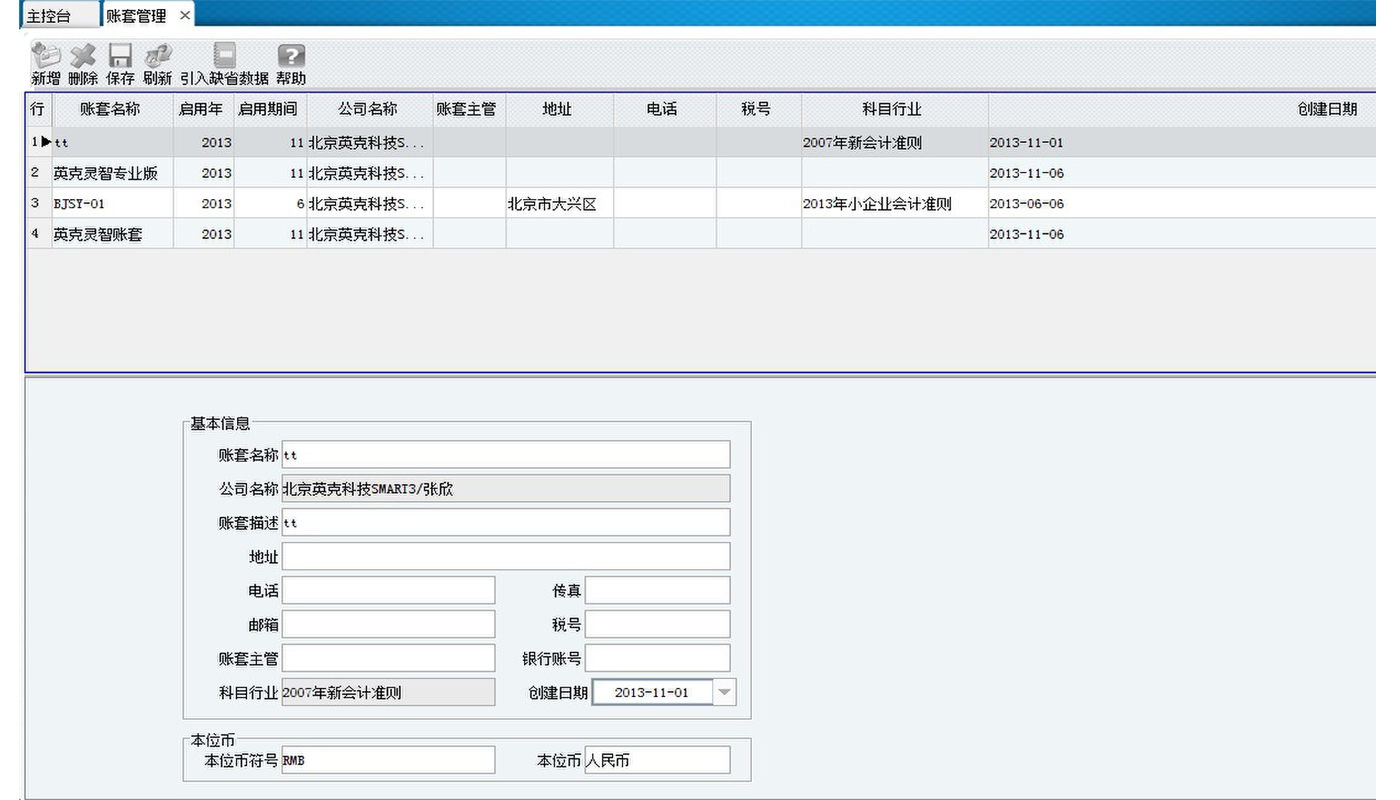Image resolution: width=1400 pixels, height=800 pixels.
Task: Select the BJSY-01 row
Action: 700,204
